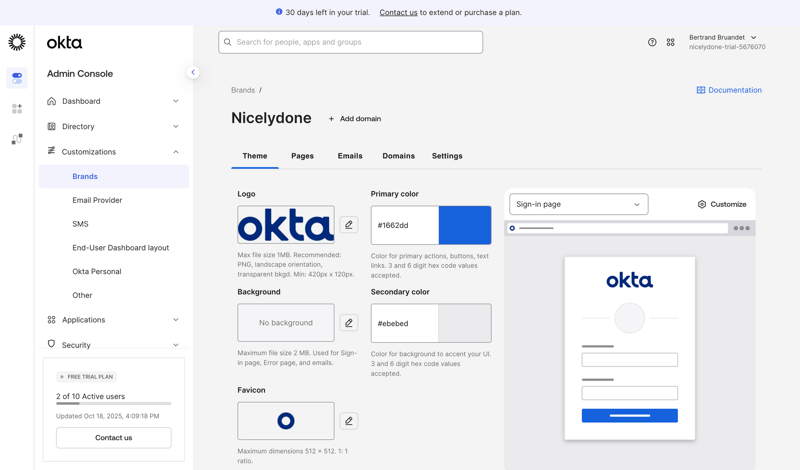Click the blue primary color swatch
This screenshot has width=800, height=470.
(x=465, y=225)
